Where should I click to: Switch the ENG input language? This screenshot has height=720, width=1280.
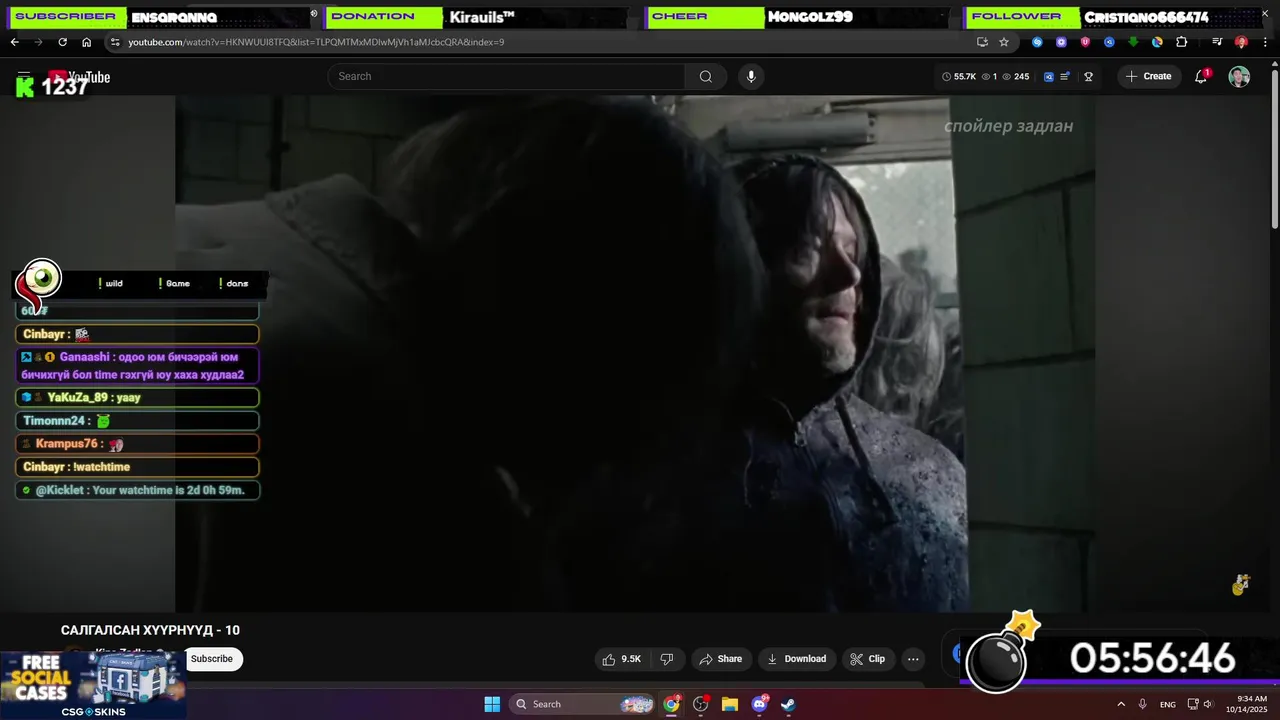tap(1167, 704)
